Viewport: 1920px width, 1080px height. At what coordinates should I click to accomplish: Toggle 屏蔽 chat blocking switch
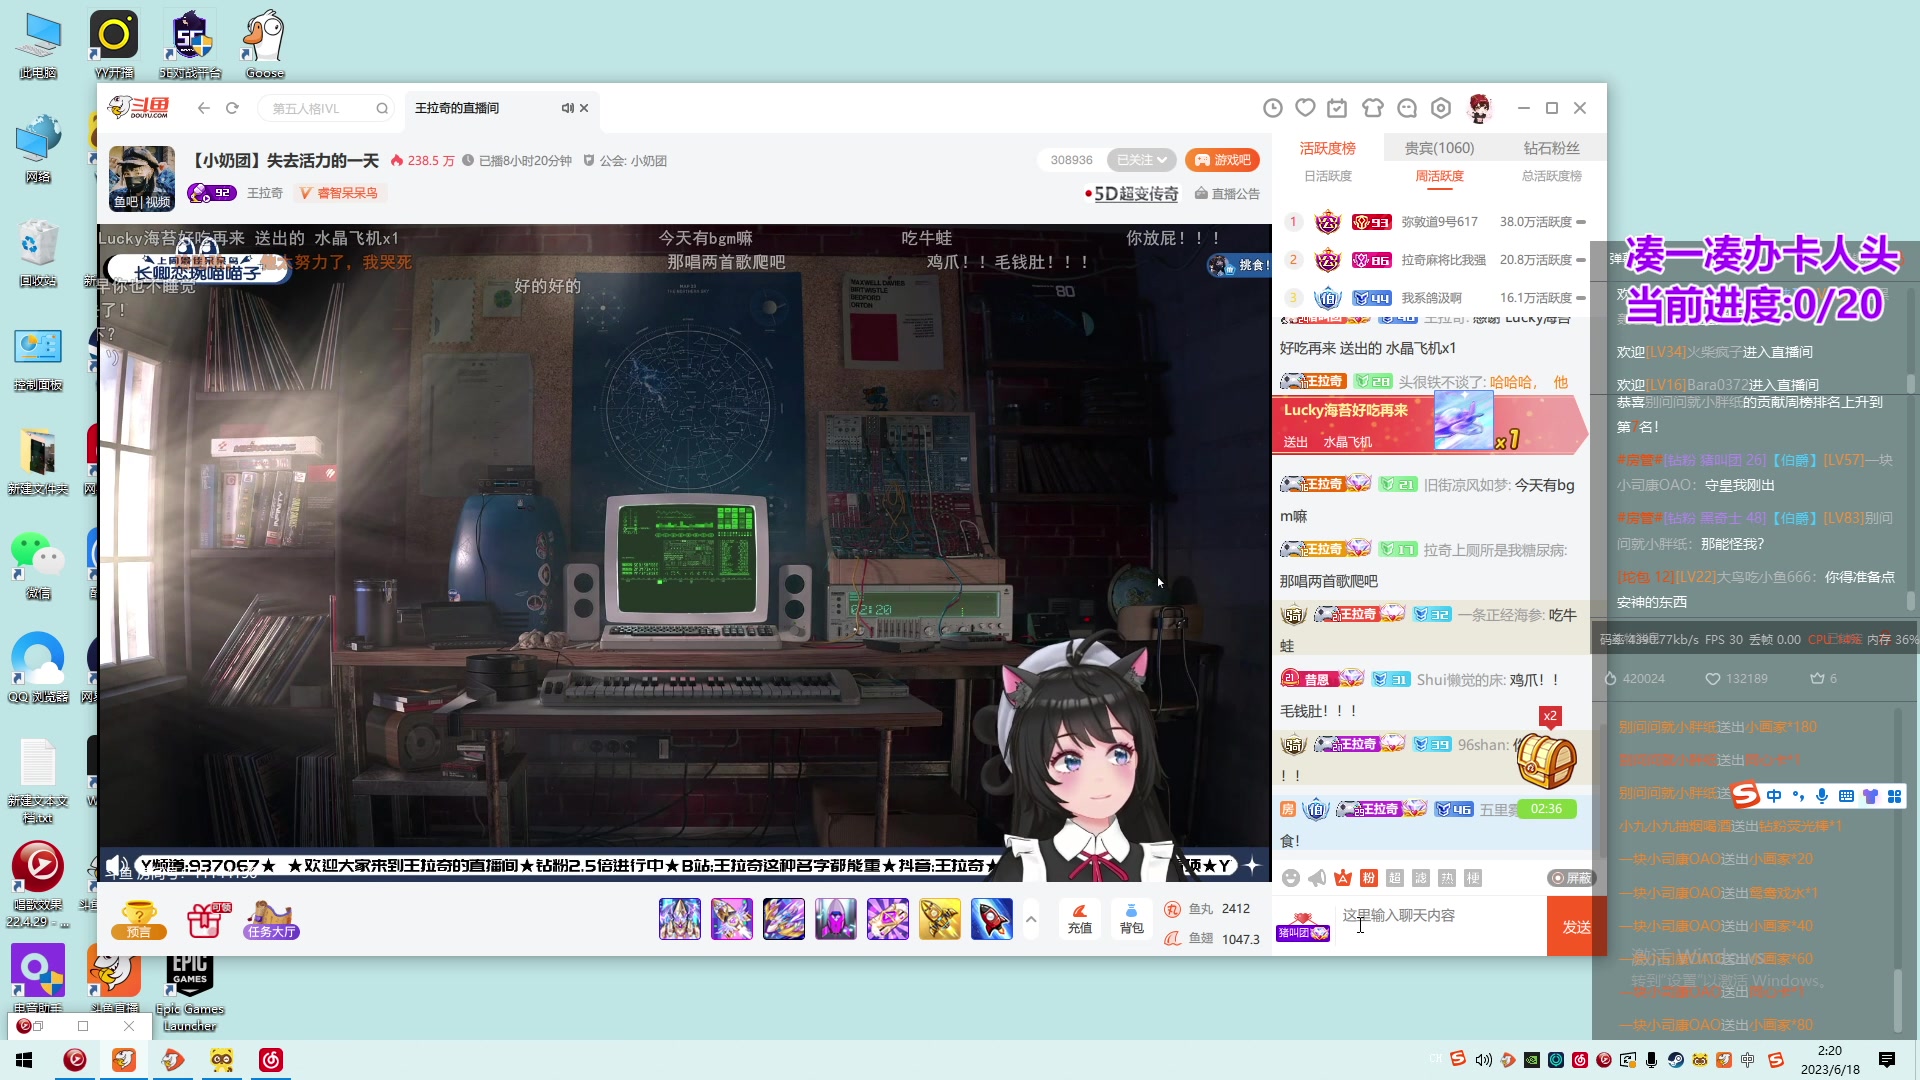click(1571, 878)
